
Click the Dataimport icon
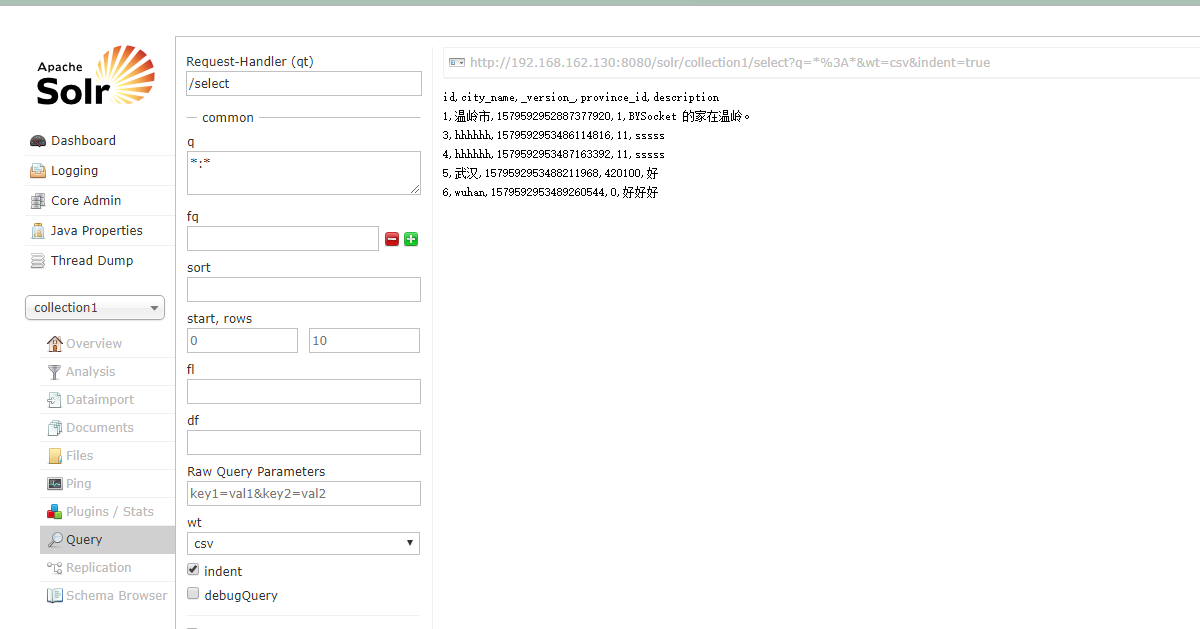click(55, 400)
